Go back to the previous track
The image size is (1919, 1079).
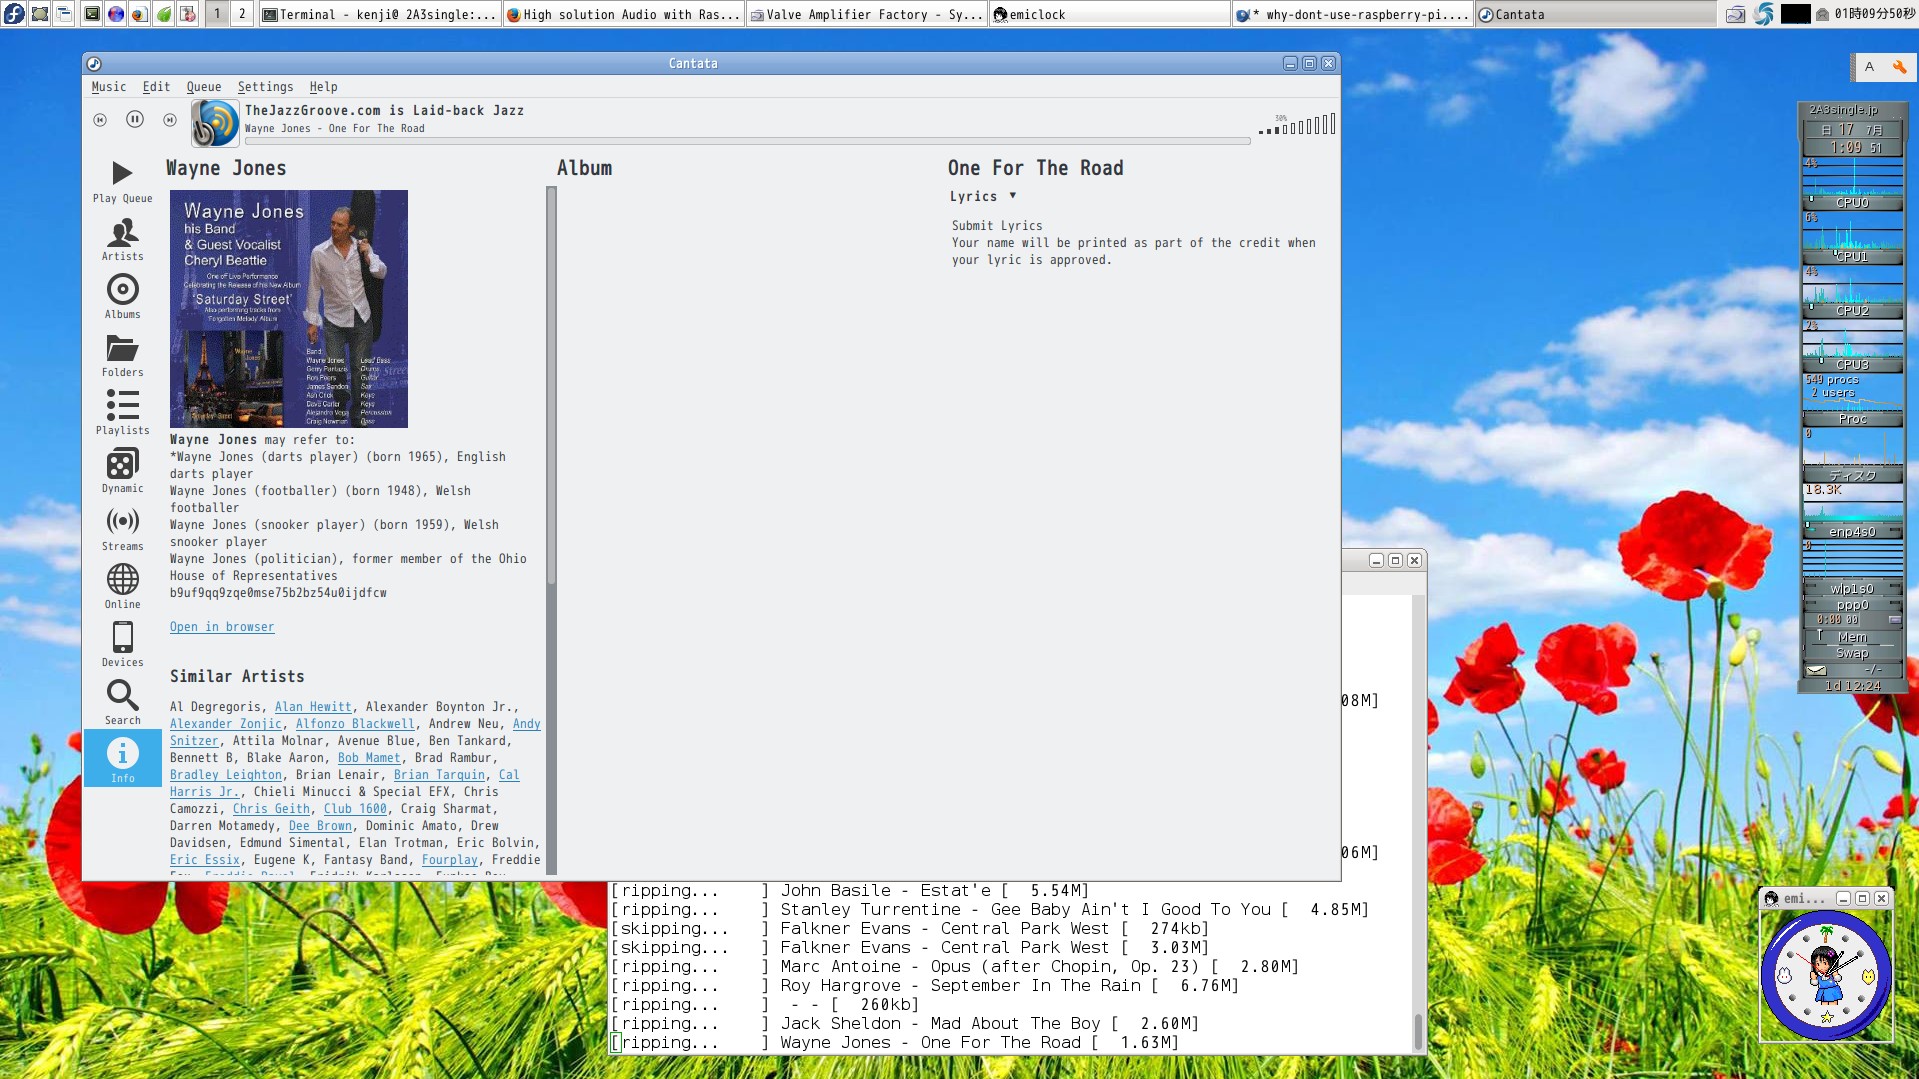100,120
